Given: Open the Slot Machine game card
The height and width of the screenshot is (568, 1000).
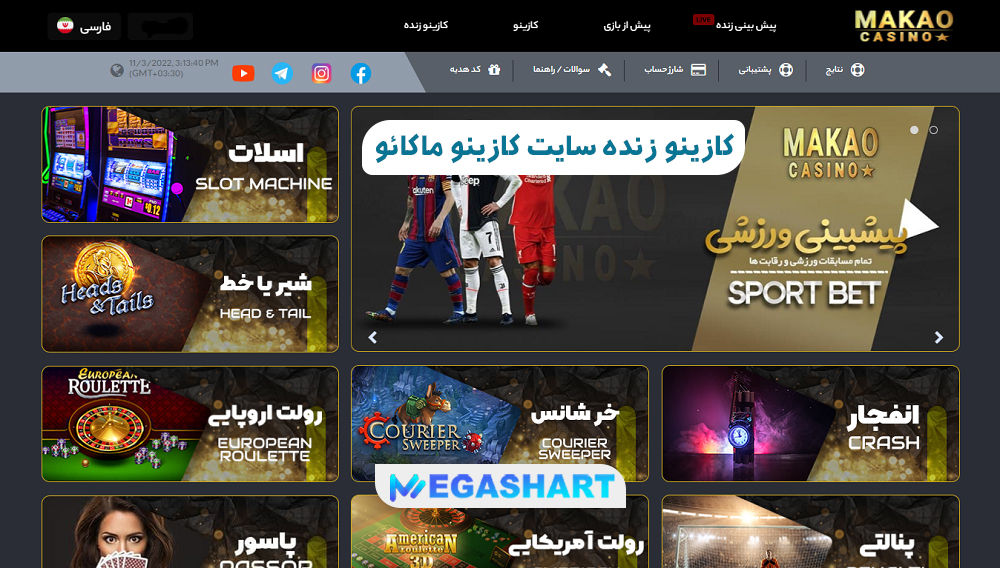Looking at the screenshot, I should coord(190,164).
